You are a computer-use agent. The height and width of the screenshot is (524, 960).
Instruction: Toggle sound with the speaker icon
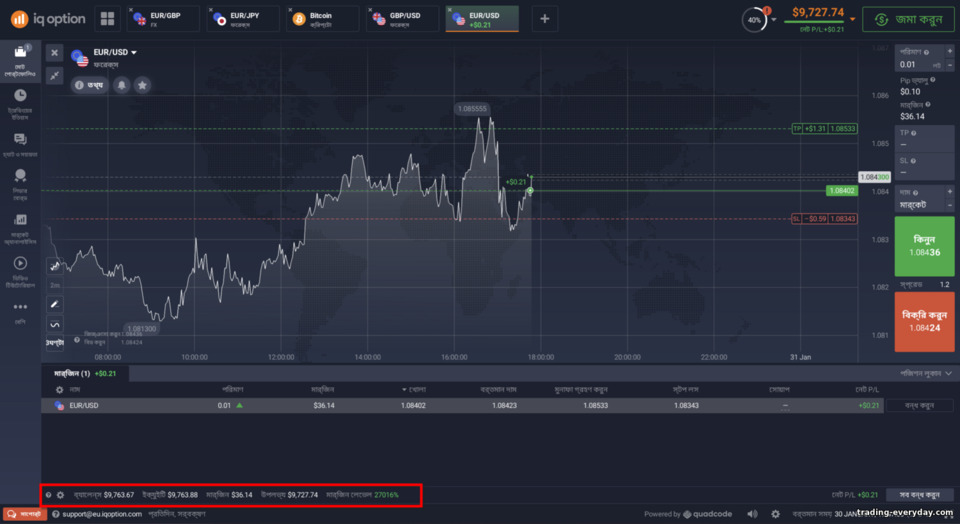click(752, 514)
